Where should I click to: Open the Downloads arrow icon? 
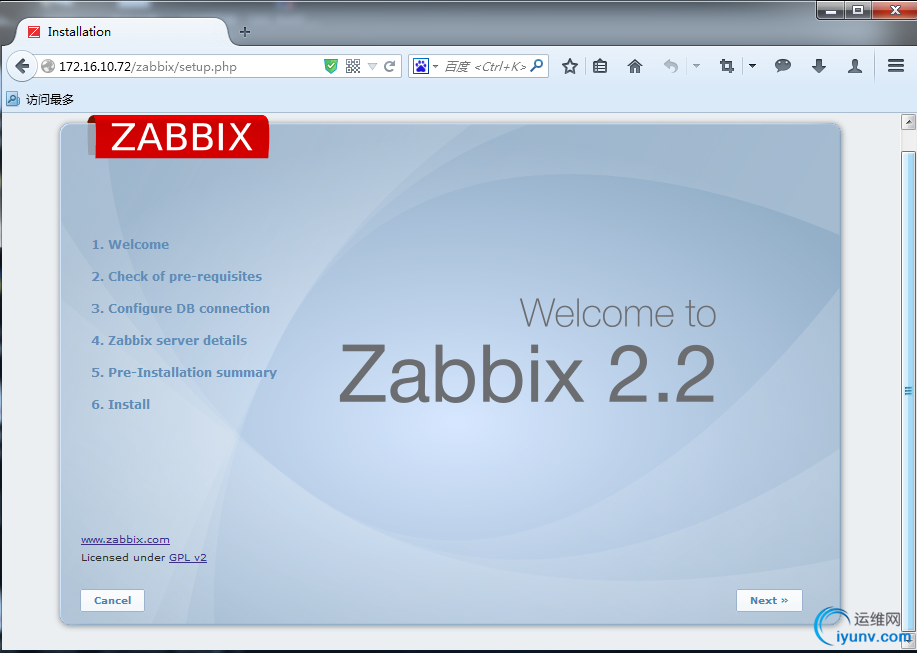(x=819, y=66)
